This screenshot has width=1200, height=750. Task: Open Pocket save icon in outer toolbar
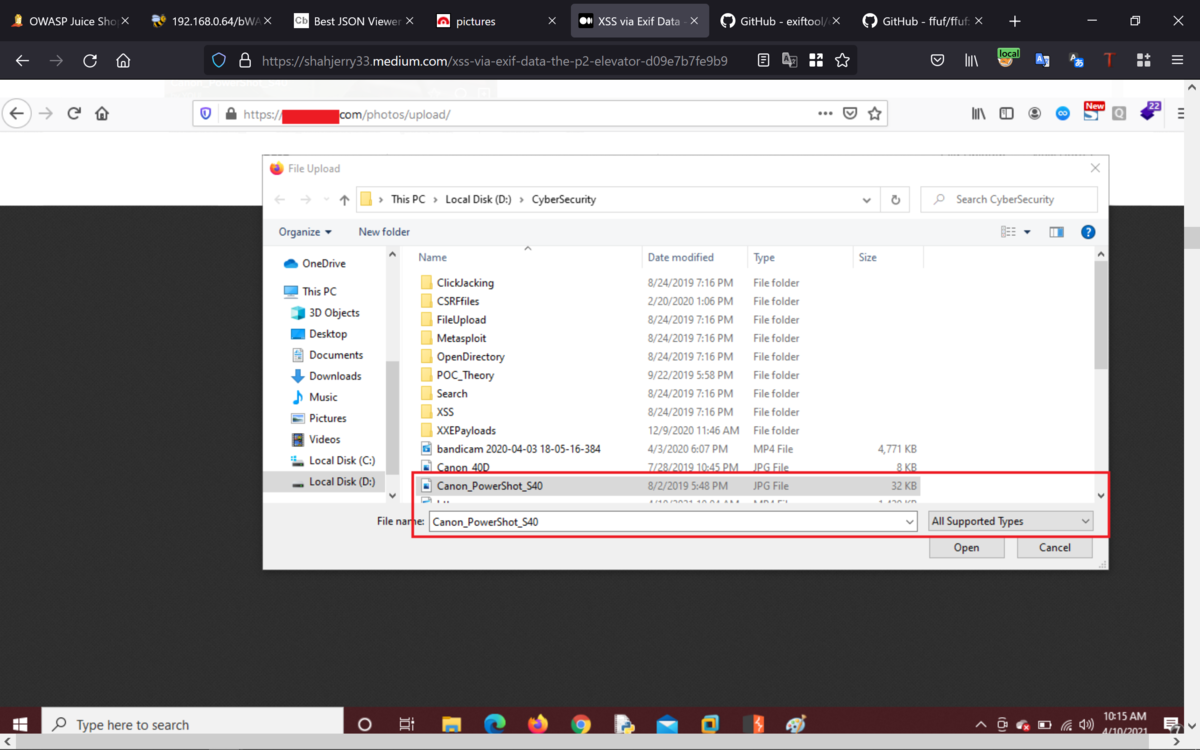point(937,61)
